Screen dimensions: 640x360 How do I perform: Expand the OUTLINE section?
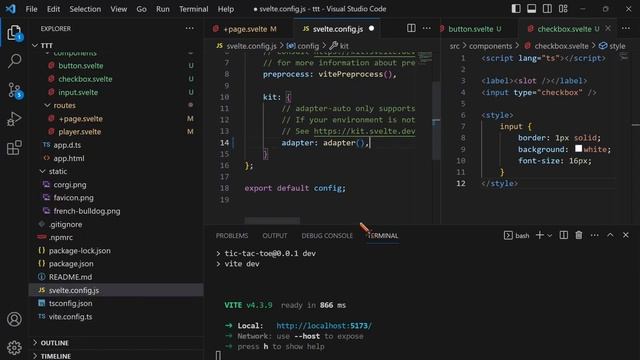[x=54, y=343]
